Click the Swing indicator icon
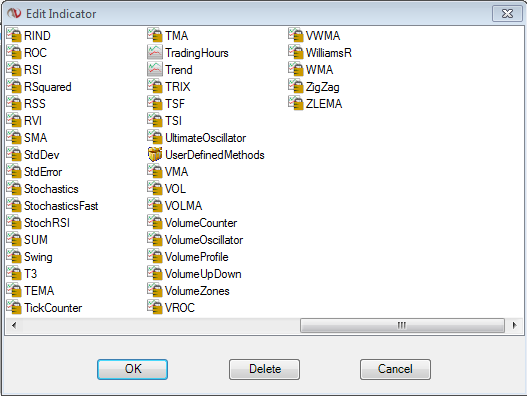 14,256
